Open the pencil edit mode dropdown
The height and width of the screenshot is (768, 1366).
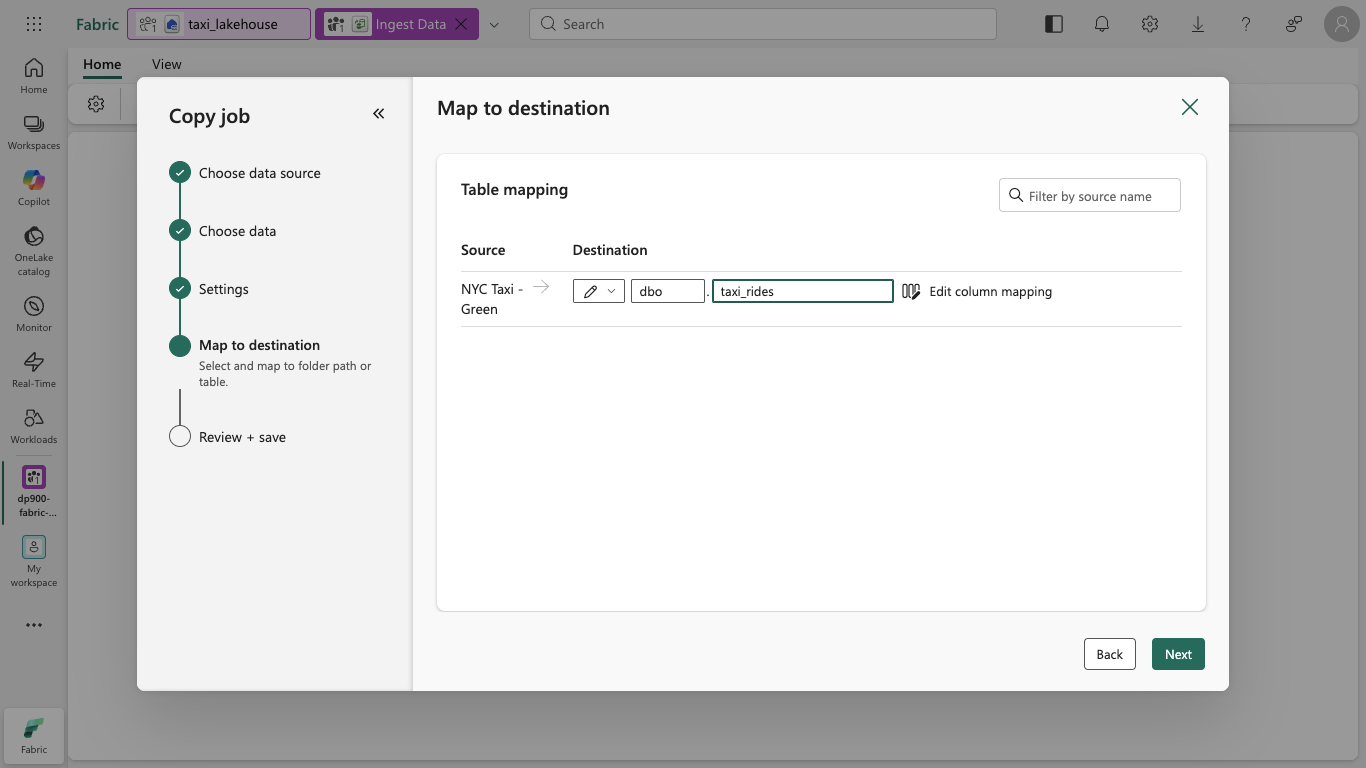pyautogui.click(x=599, y=291)
